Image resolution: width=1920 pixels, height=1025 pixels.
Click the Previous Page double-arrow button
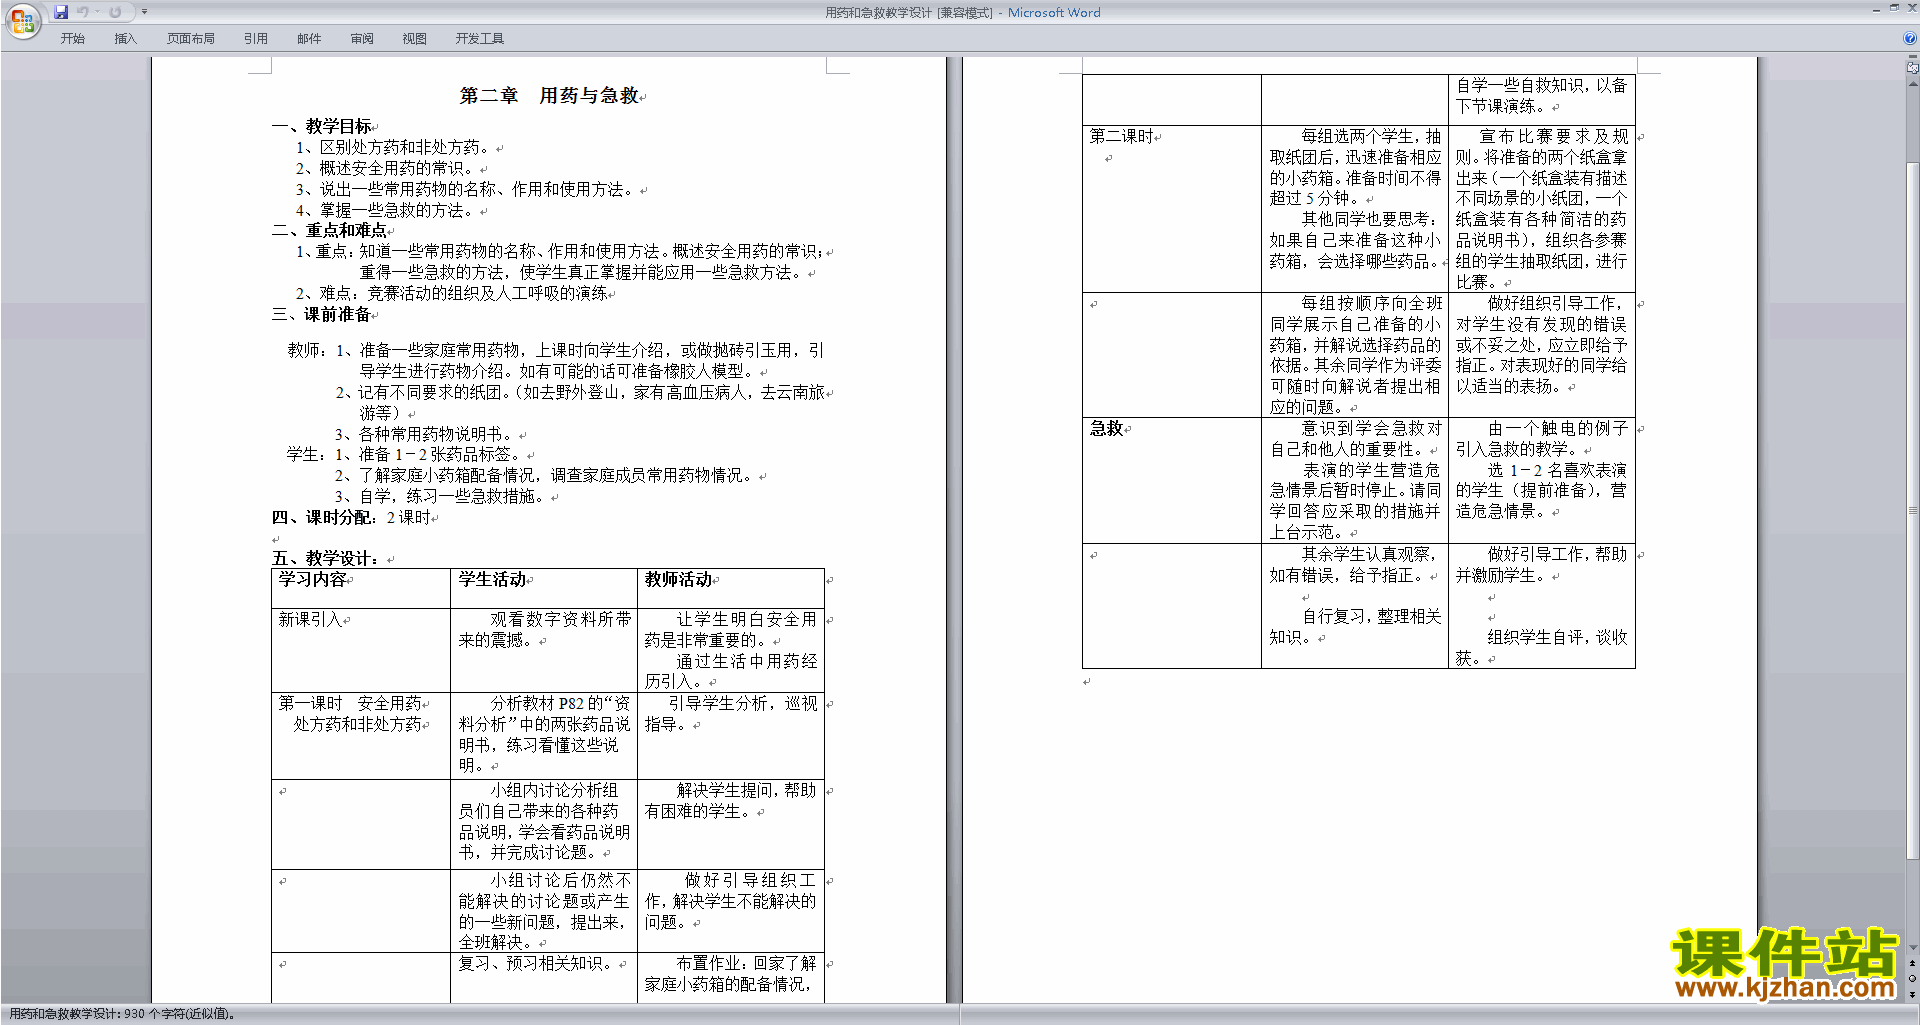pos(1913,963)
